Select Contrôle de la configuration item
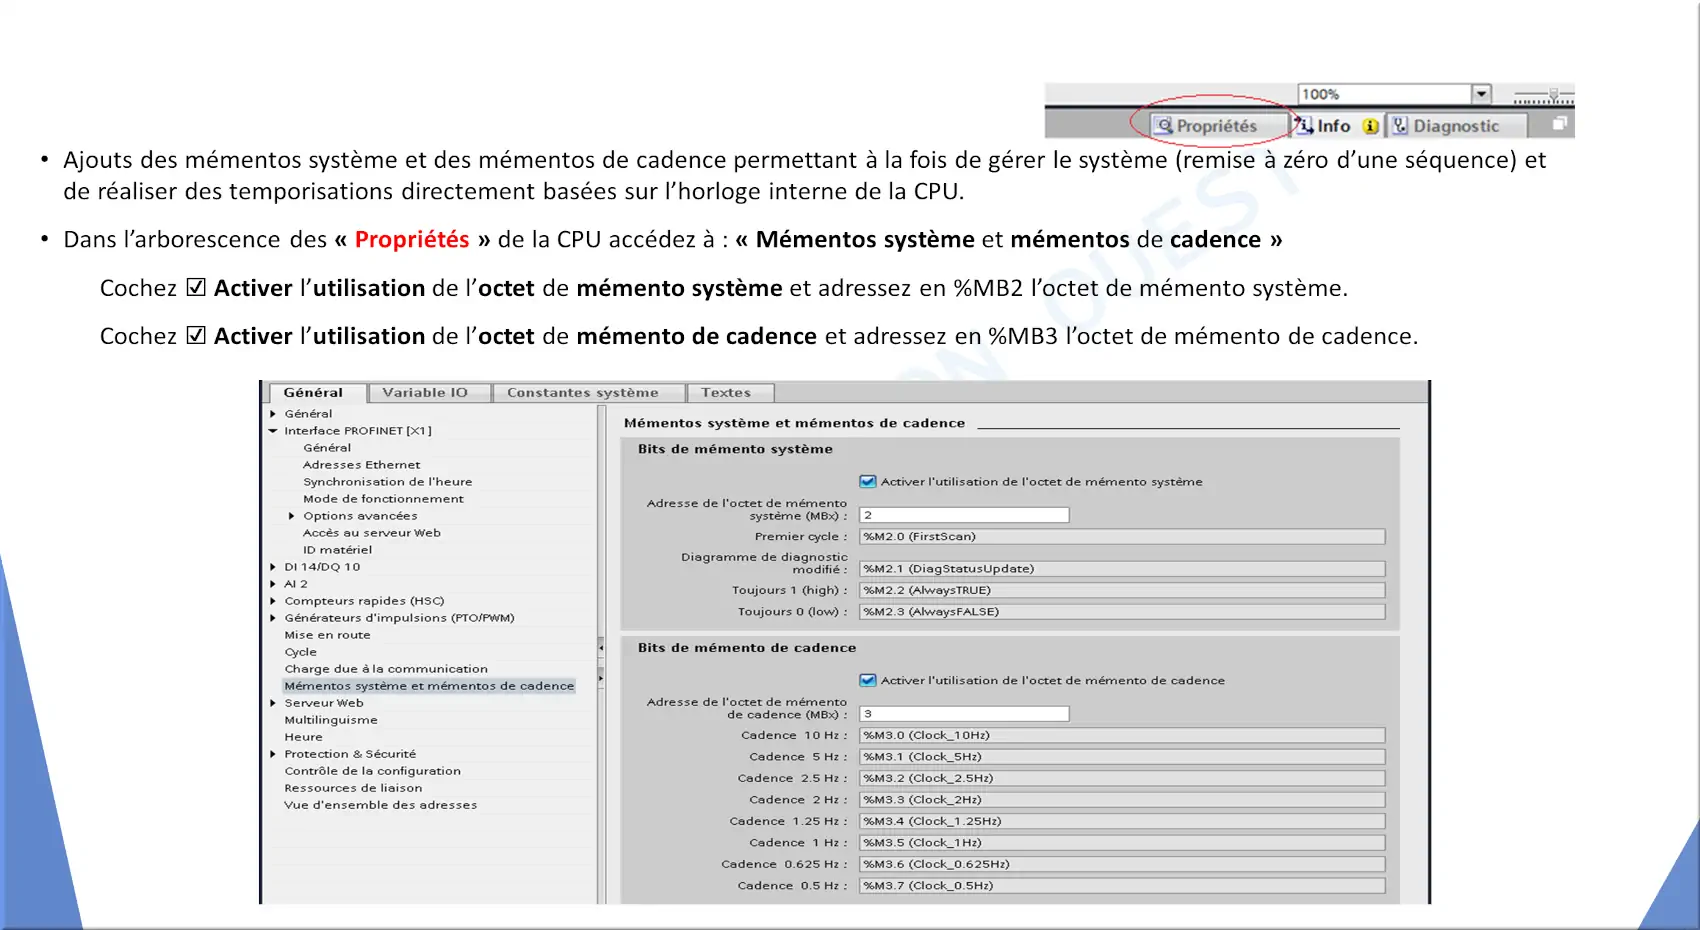 (x=372, y=771)
